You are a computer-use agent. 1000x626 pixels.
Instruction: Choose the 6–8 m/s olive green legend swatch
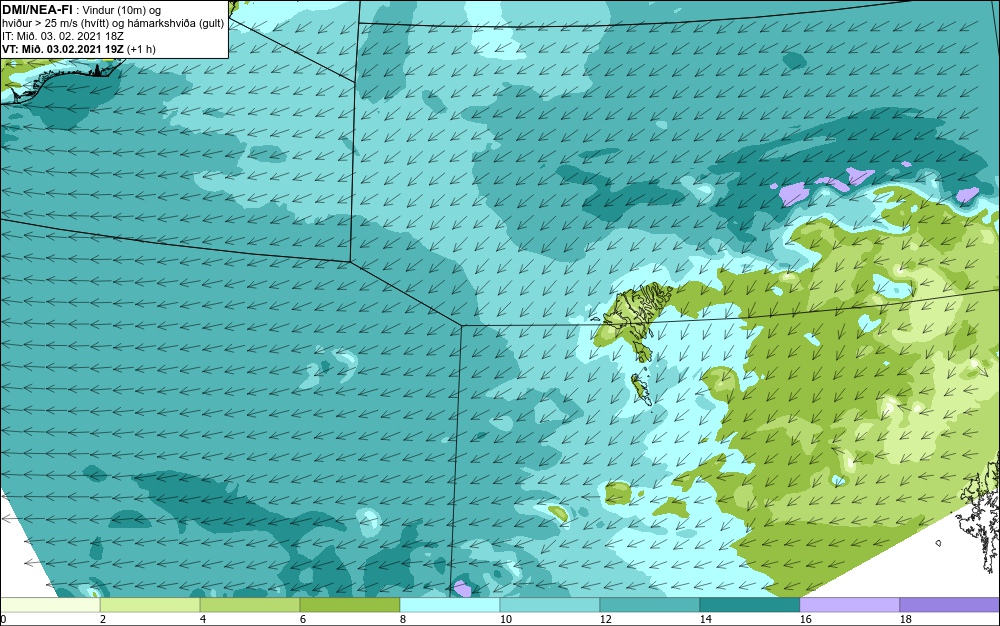pyautogui.click(x=350, y=605)
